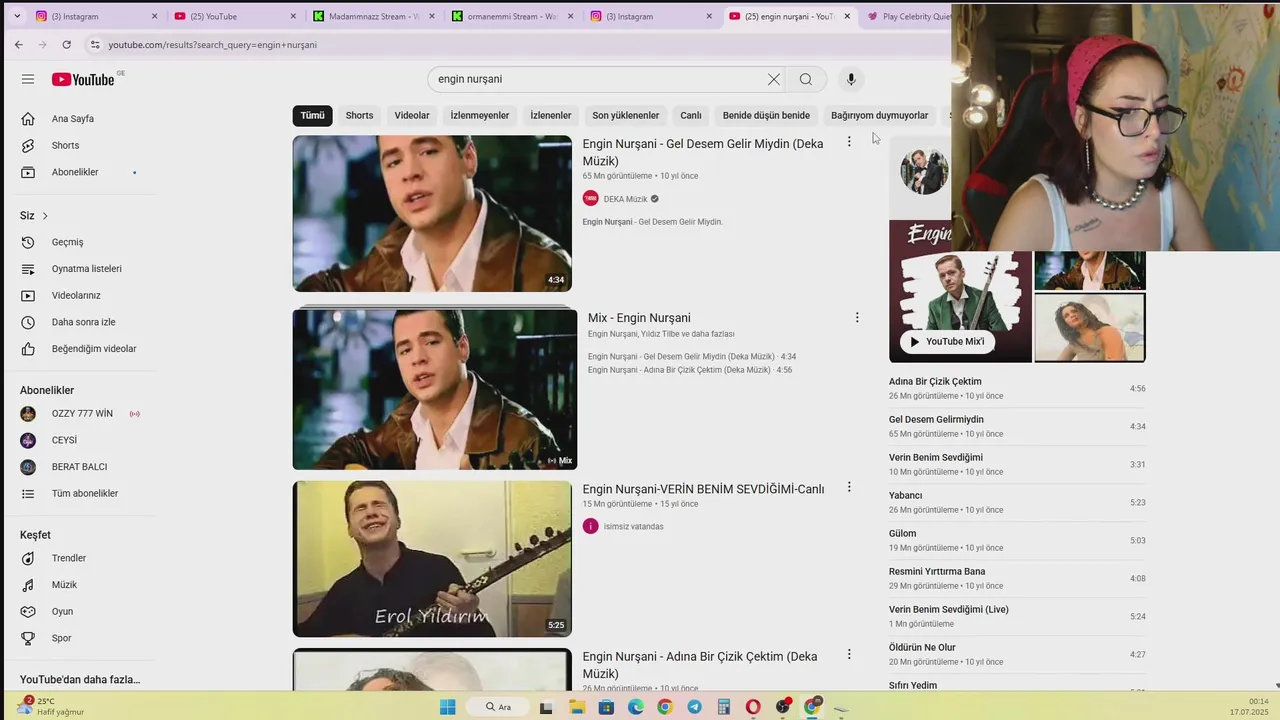
Task: Open options for Adına Bir Çizik Çektim result
Action: pyautogui.click(x=849, y=654)
